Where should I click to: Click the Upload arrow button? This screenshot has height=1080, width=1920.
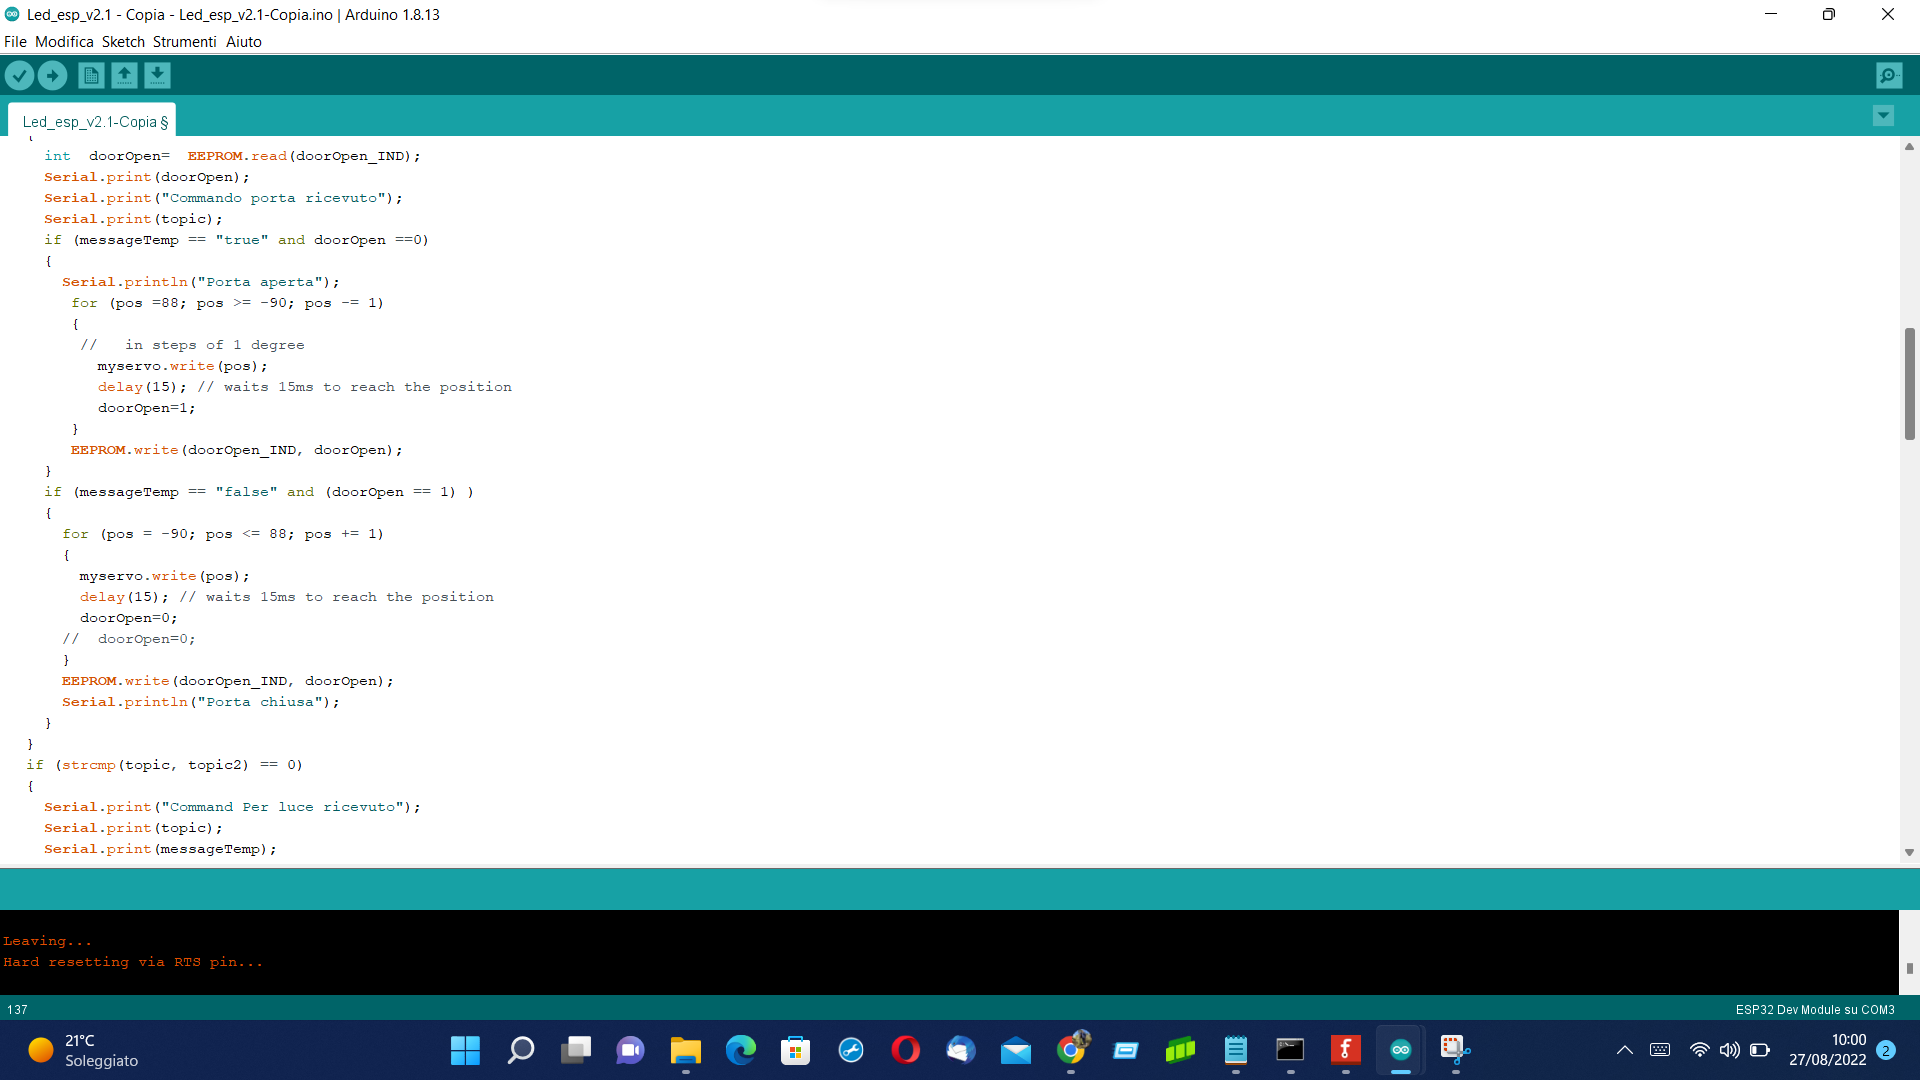click(52, 75)
